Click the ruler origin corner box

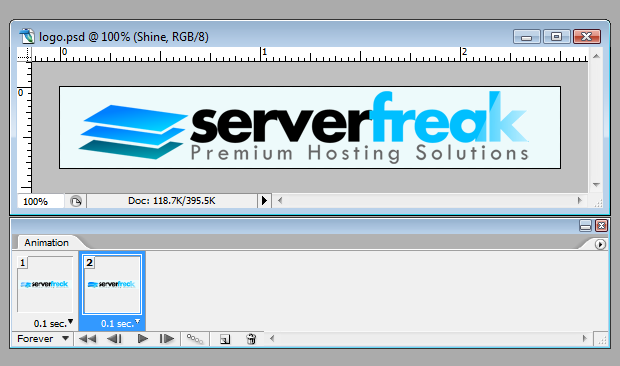[25, 55]
